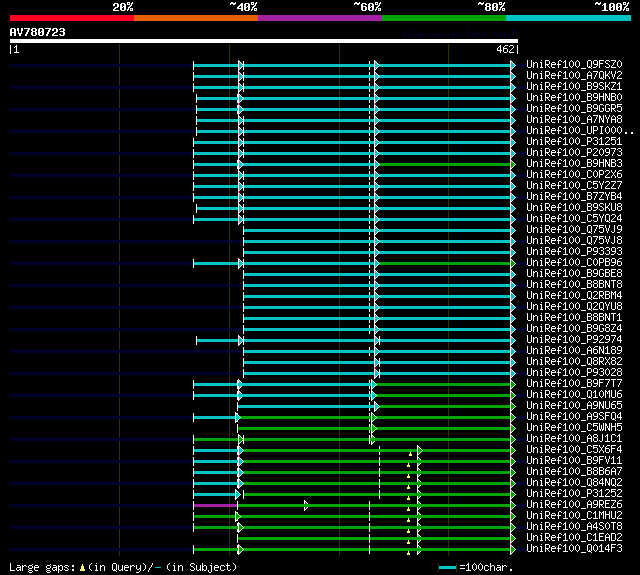Screen dimensions: 640x575
Task: Click the purple segment of A9REZ6 alignment
Action: click(x=216, y=506)
